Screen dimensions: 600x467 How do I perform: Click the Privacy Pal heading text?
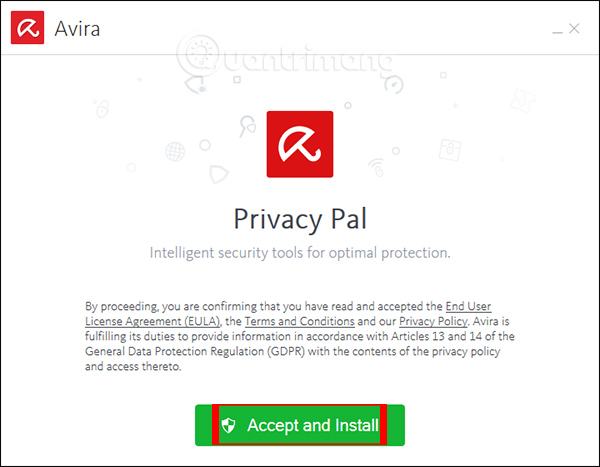[299, 217]
